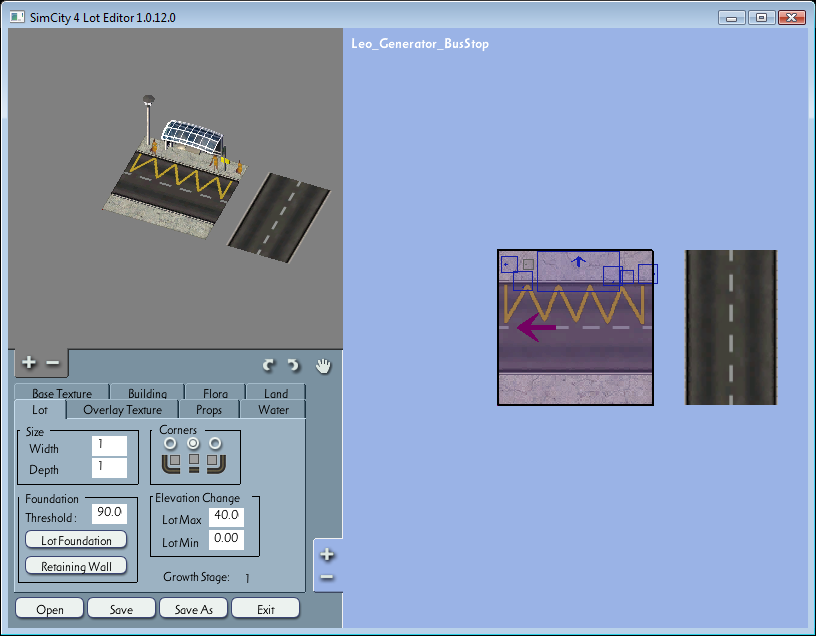The width and height of the screenshot is (816, 636).
Task: Zoom in the 3D preview with plus
Action: [29, 362]
